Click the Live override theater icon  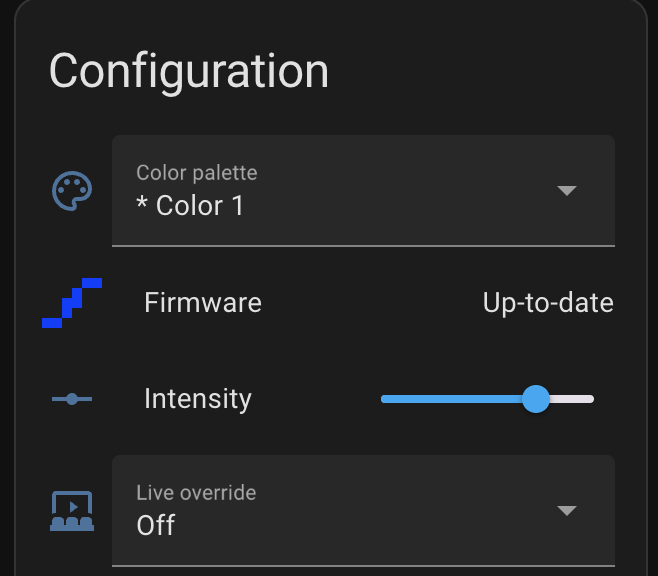click(72, 510)
